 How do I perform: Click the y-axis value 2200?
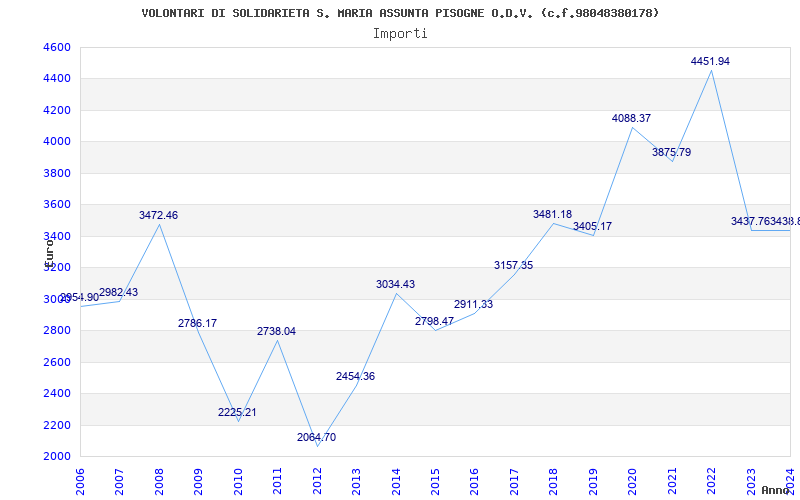57,425
